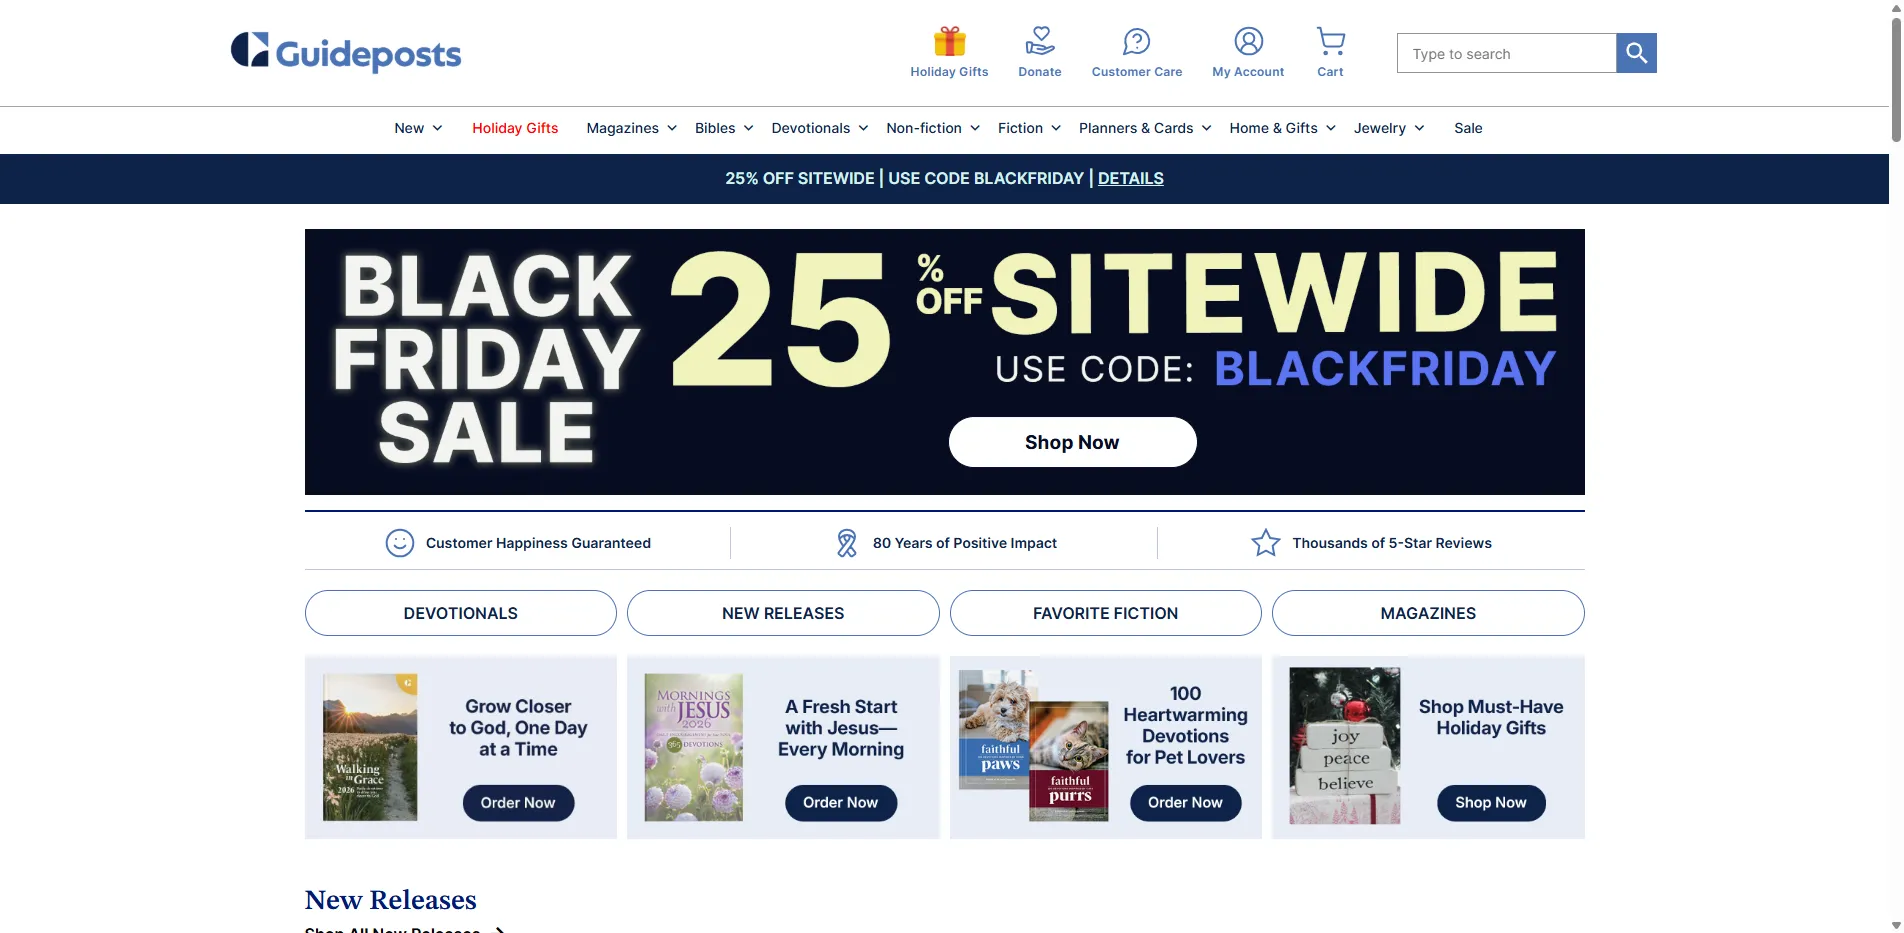Open Holiday Gifts gift box icon
1904x933 pixels.
tap(949, 42)
